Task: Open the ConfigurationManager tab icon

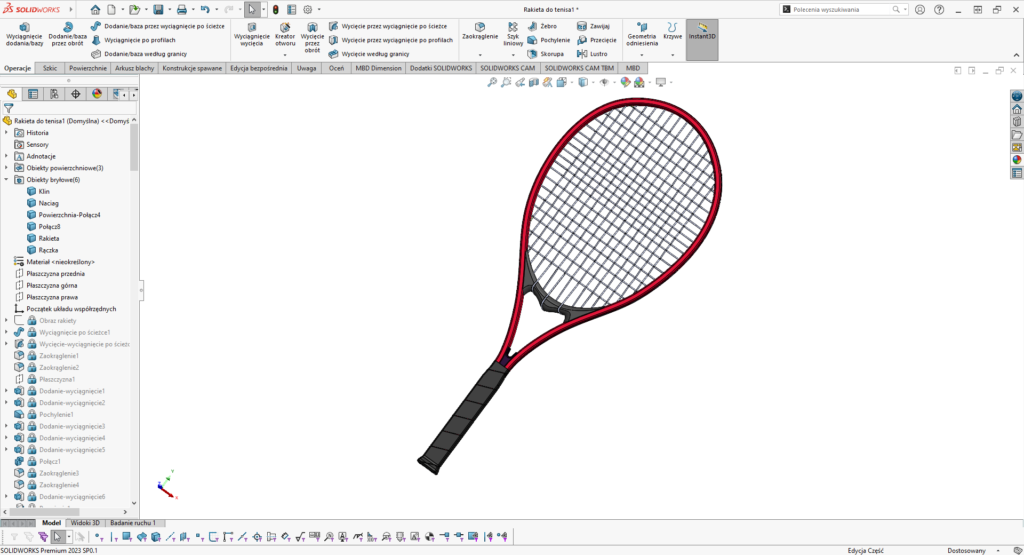Action: click(x=54, y=94)
